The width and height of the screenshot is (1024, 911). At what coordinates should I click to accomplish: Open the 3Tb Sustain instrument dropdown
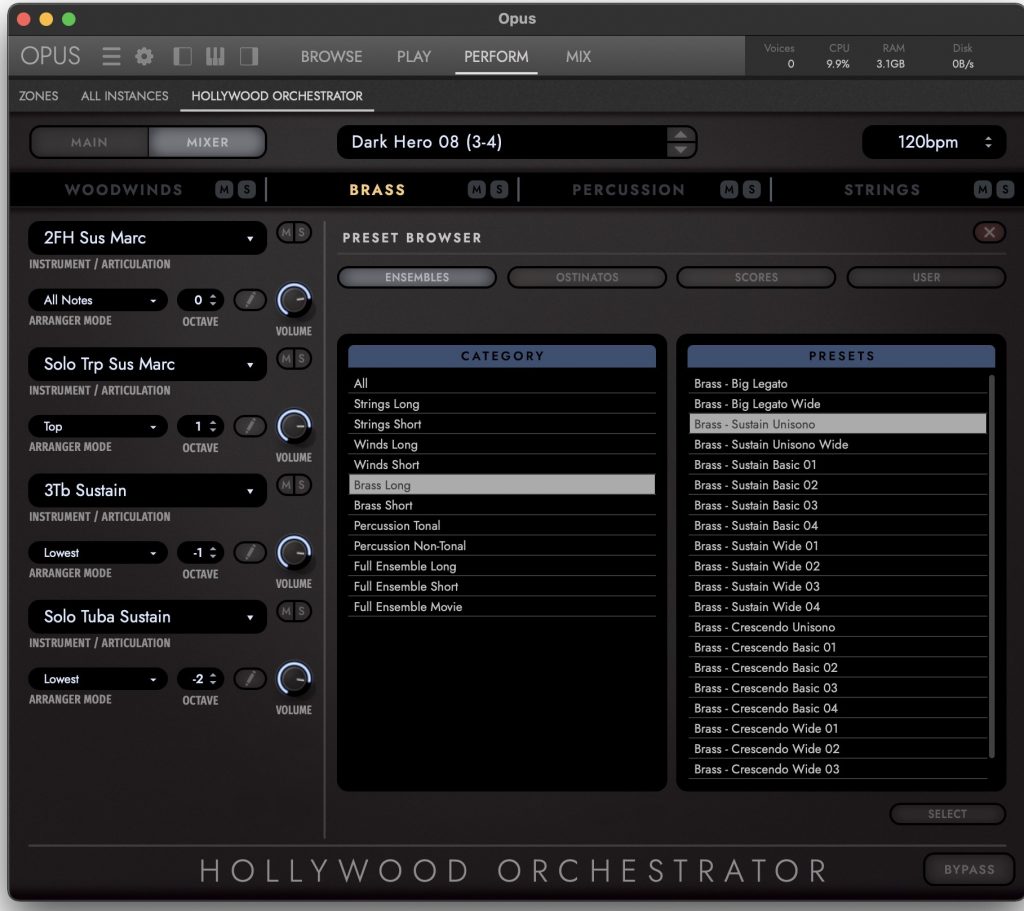(x=147, y=490)
